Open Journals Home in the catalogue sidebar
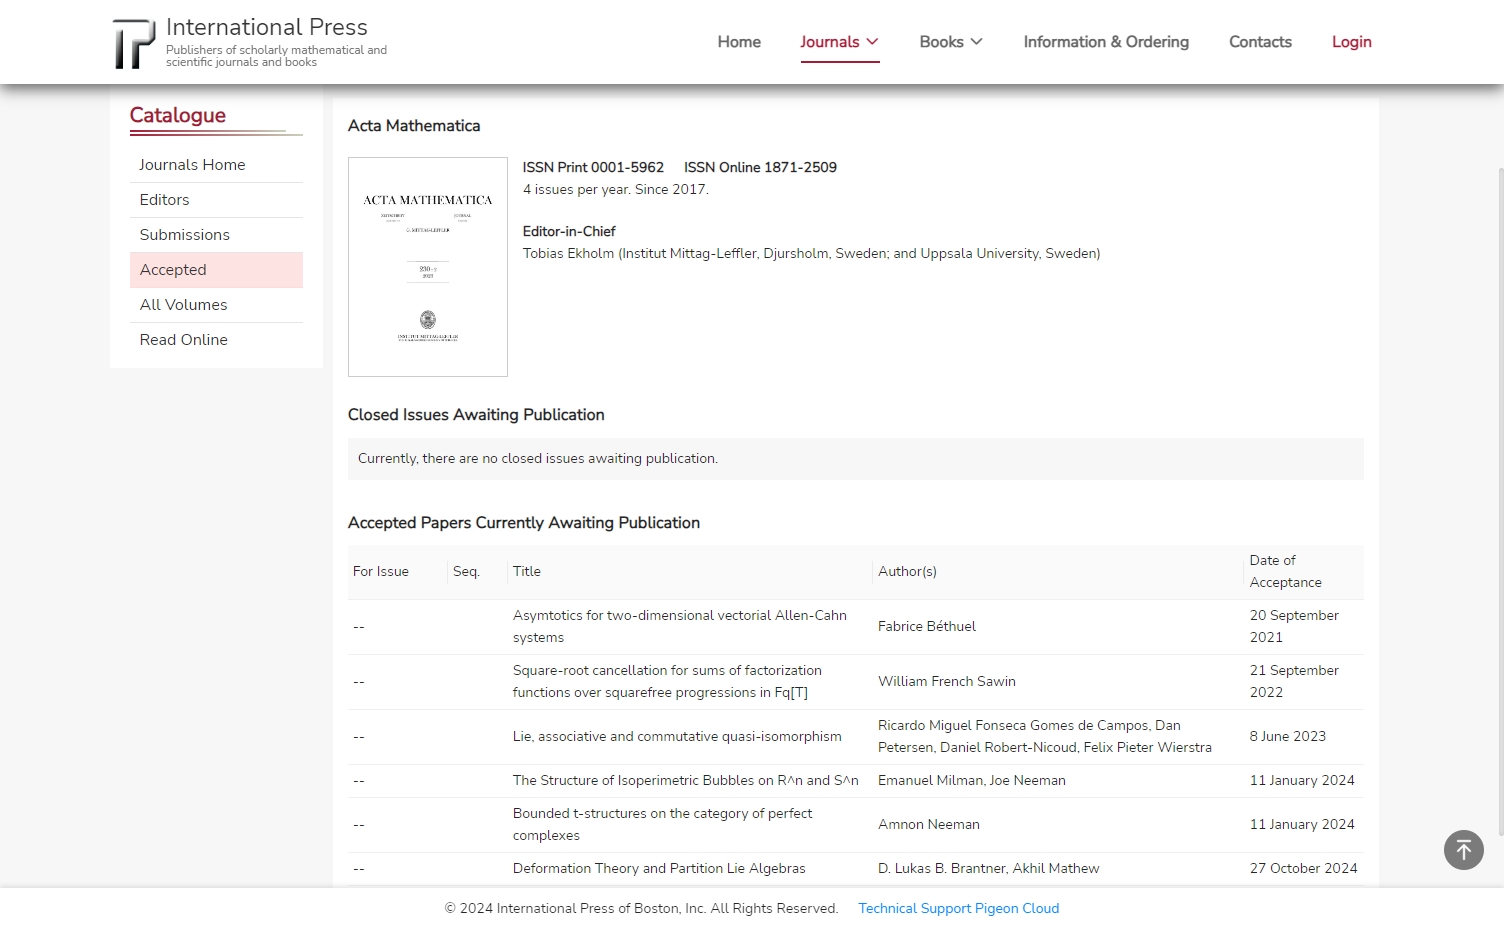This screenshot has width=1504, height=930. point(216,165)
